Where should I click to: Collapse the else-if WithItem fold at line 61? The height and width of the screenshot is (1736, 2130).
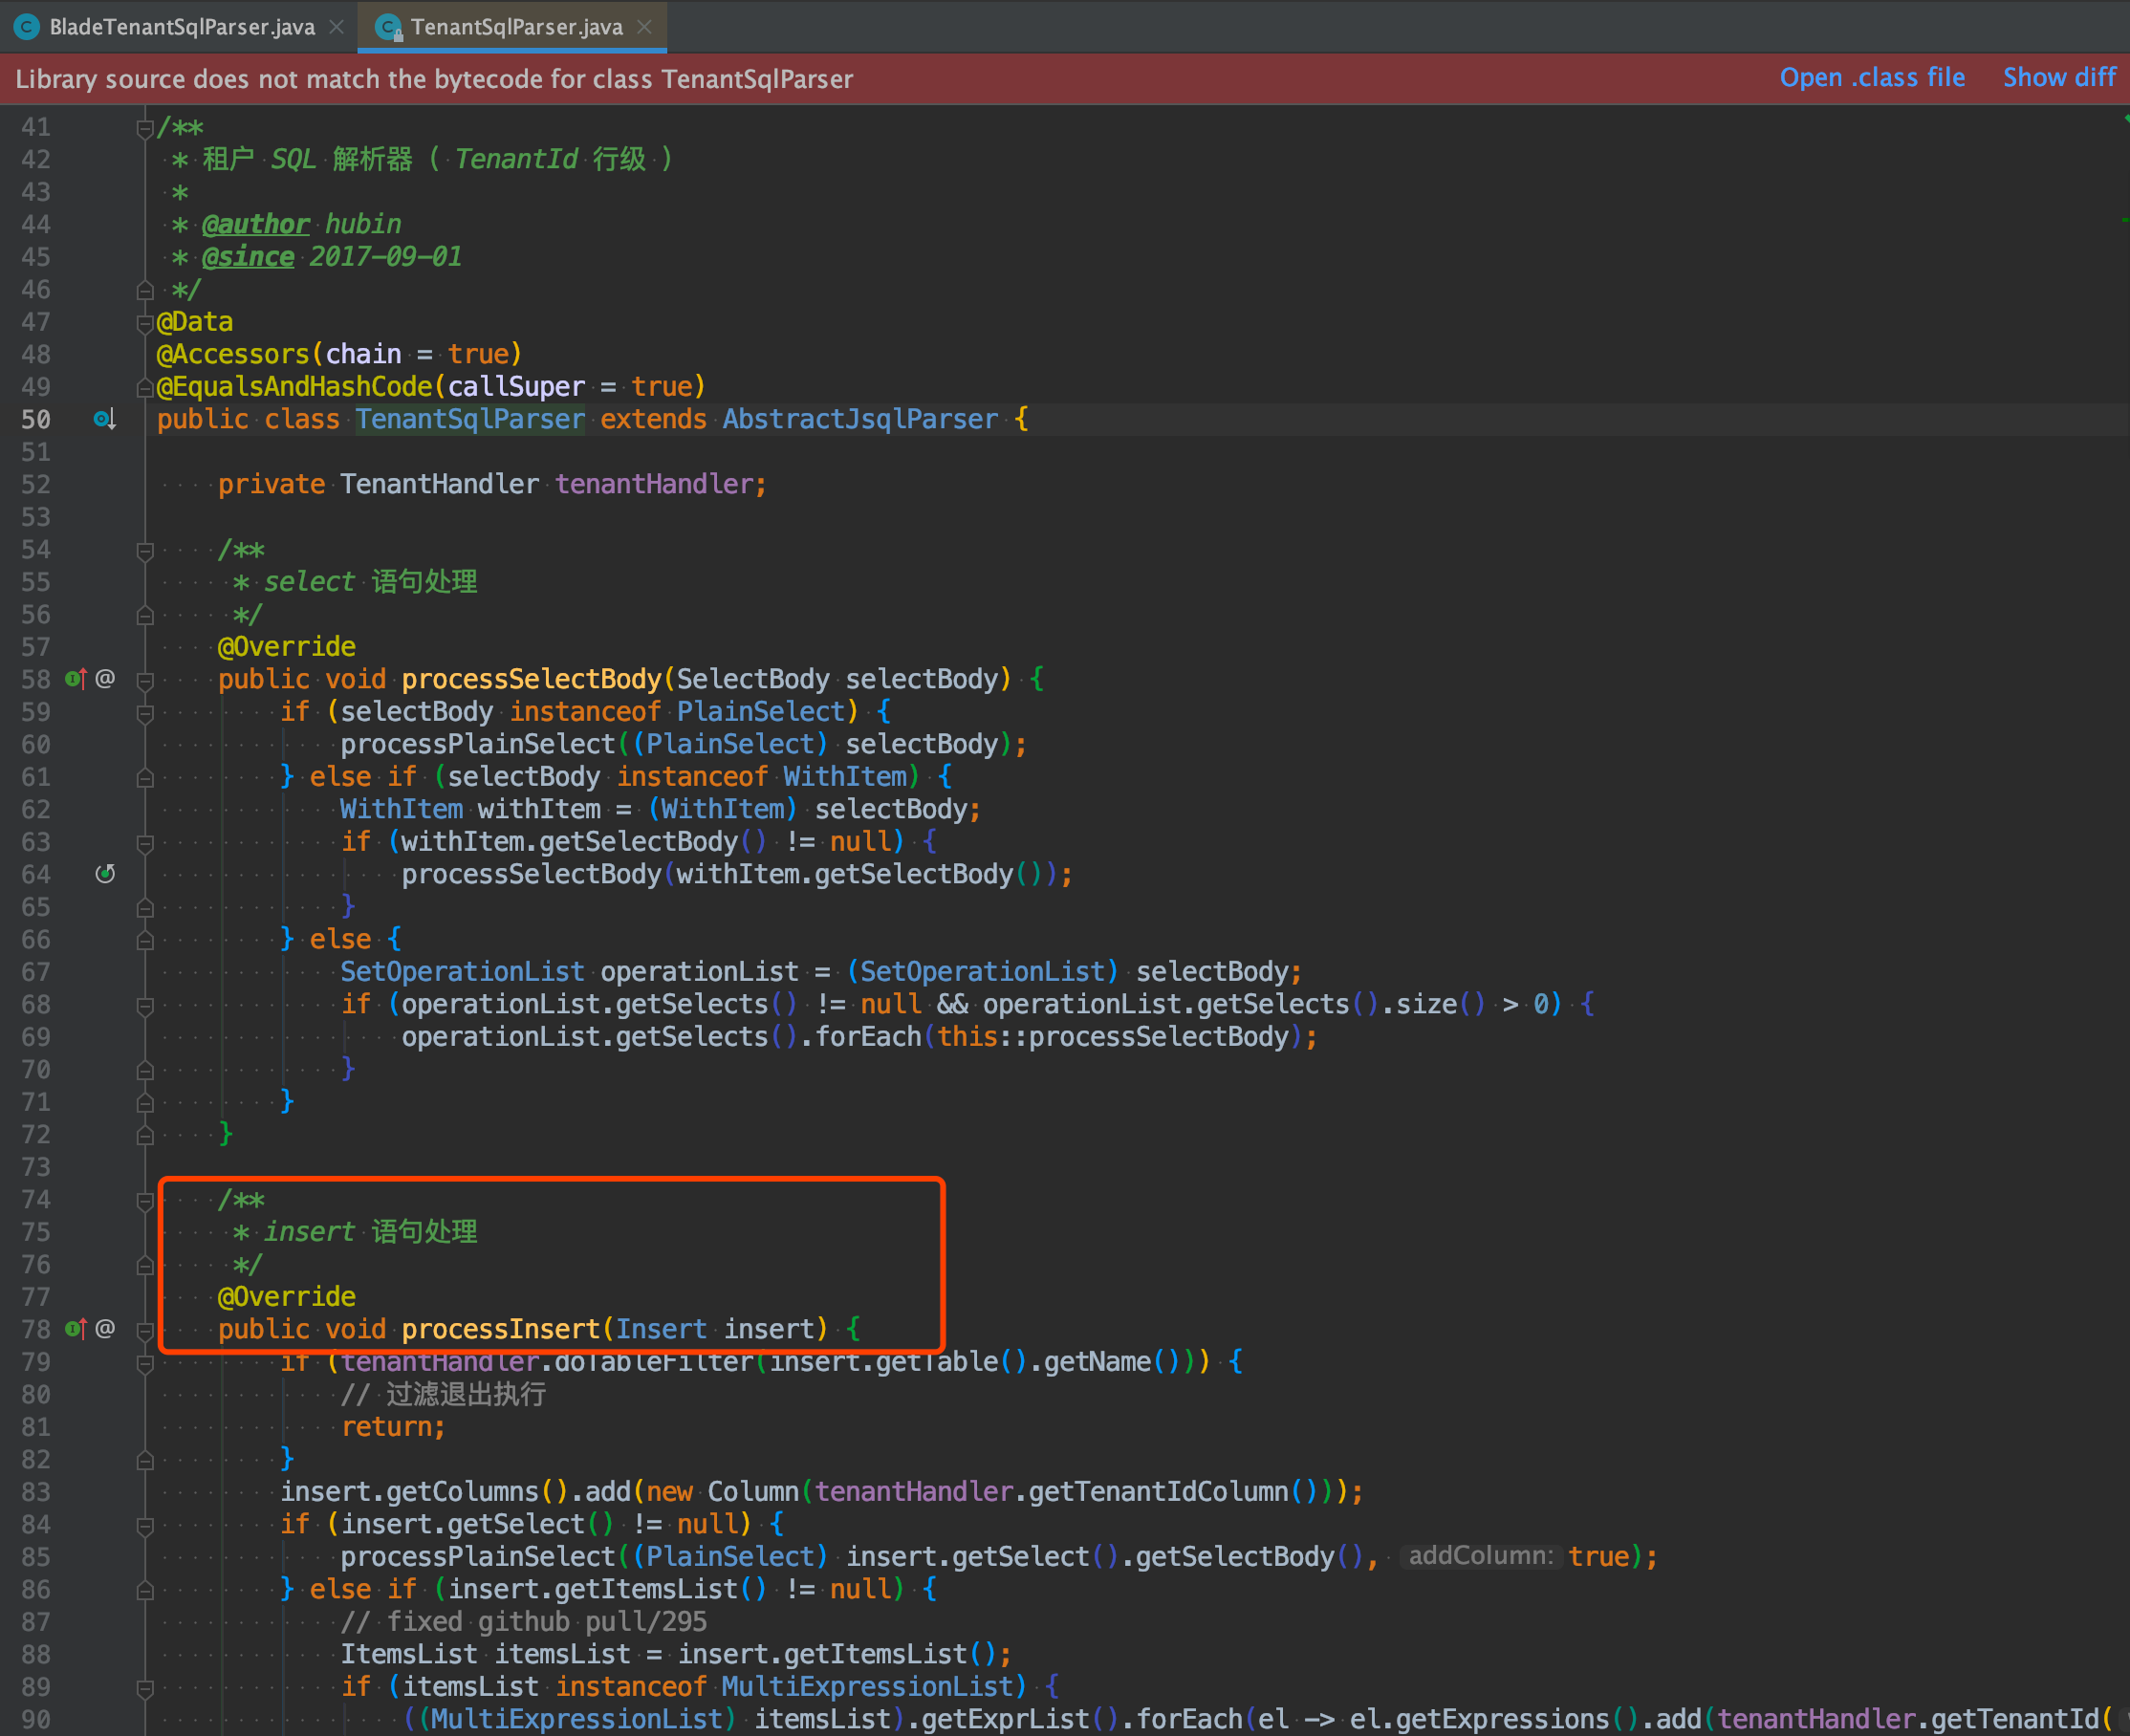tap(144, 777)
